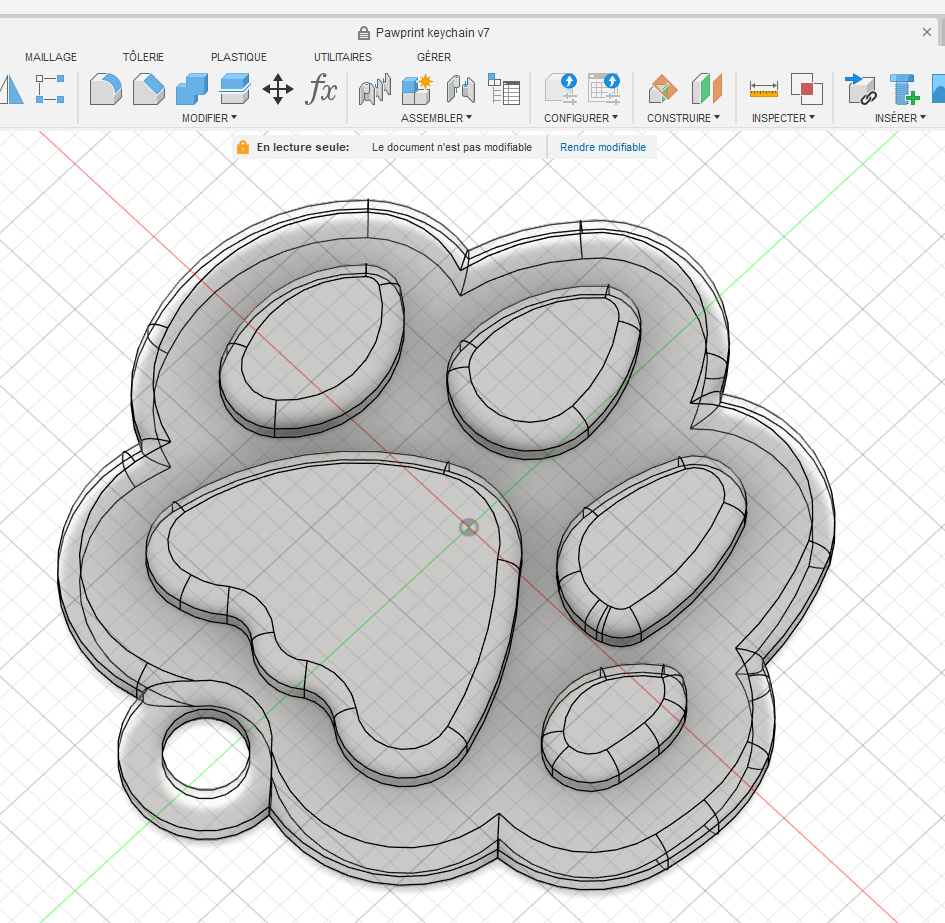Select the midplane construction tool
945x923 pixels.
pos(706,89)
